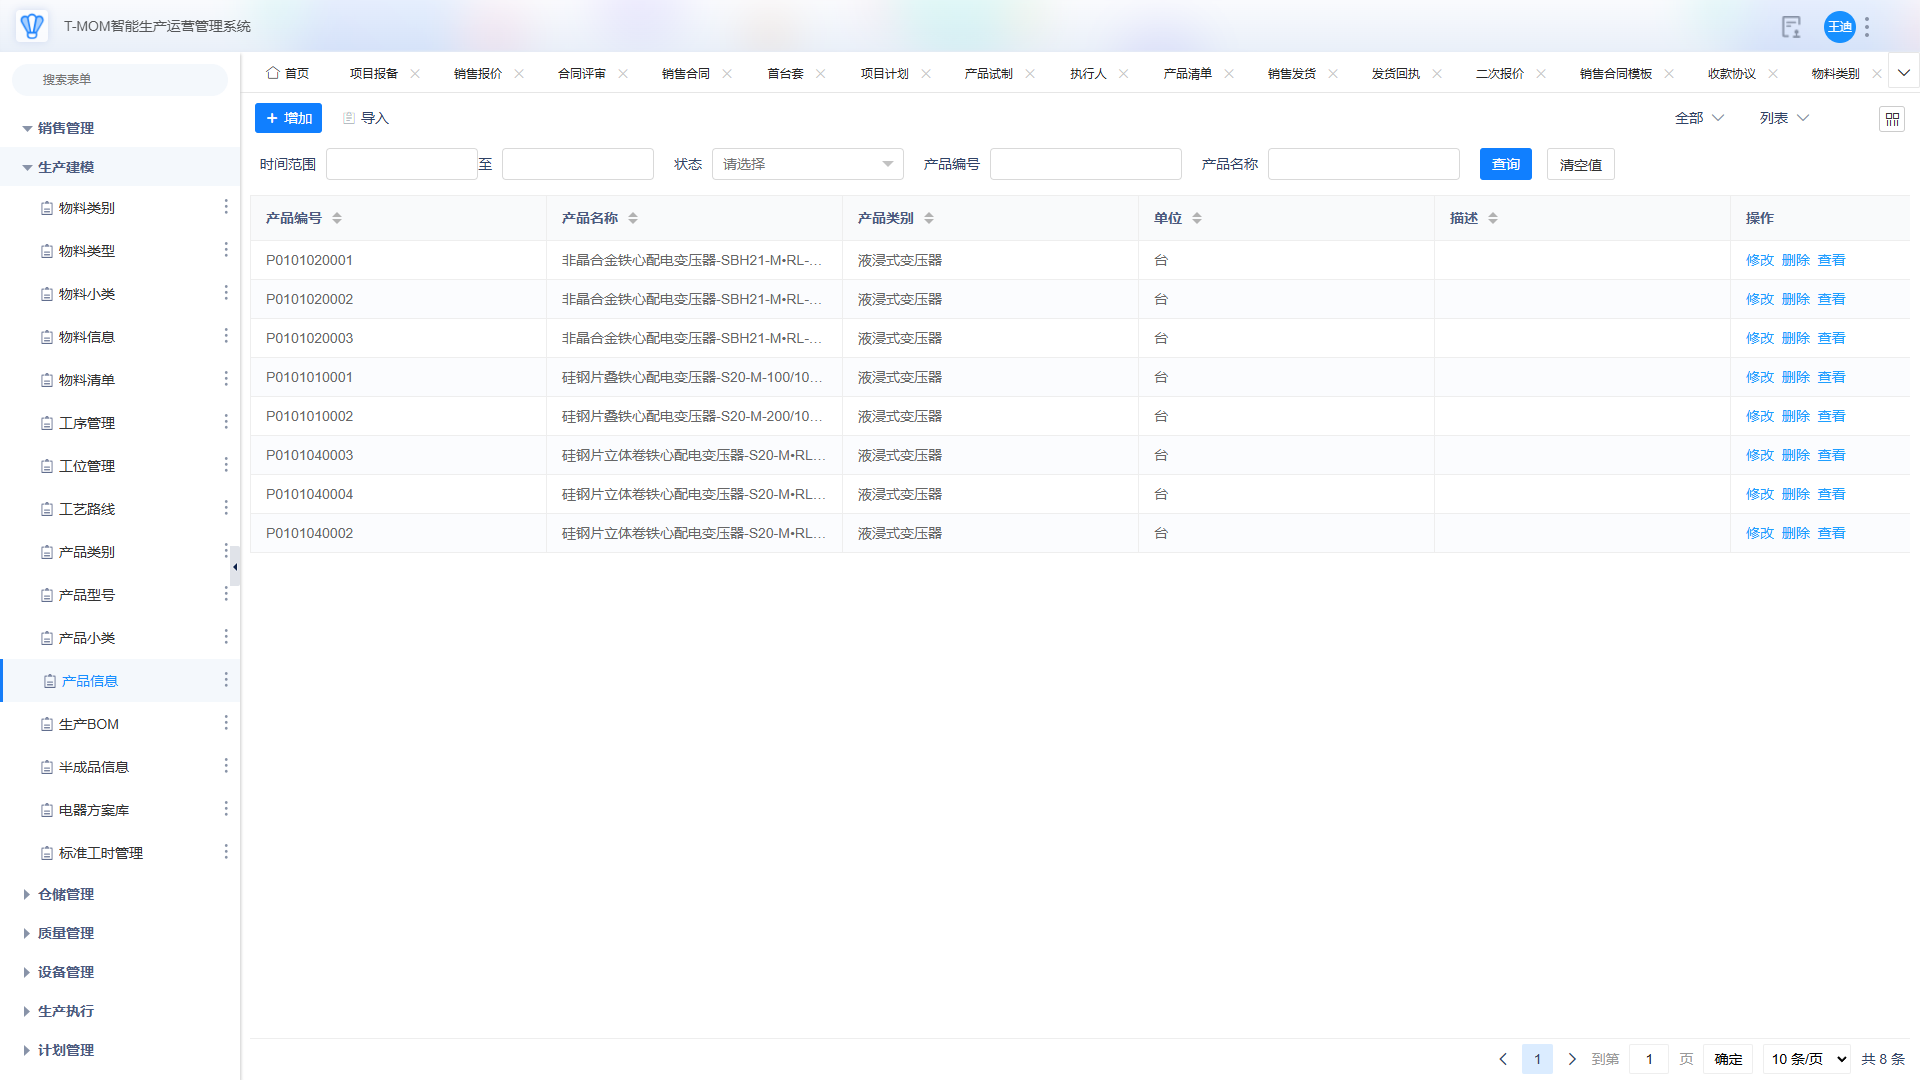
Task: Open 工艺路线 in the sidebar
Action: (87, 509)
